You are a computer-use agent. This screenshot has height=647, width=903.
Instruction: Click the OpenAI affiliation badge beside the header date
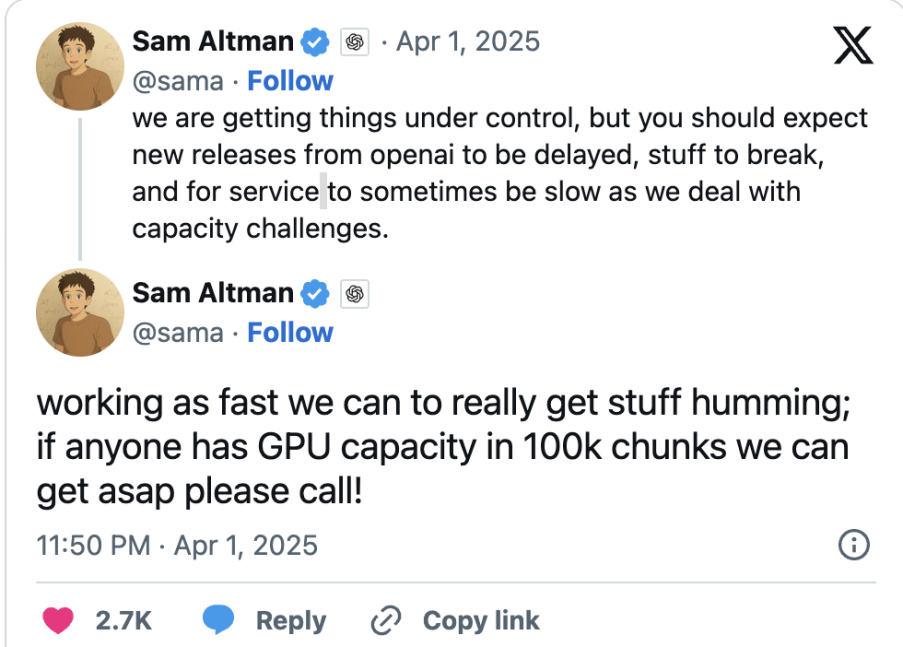point(355,42)
